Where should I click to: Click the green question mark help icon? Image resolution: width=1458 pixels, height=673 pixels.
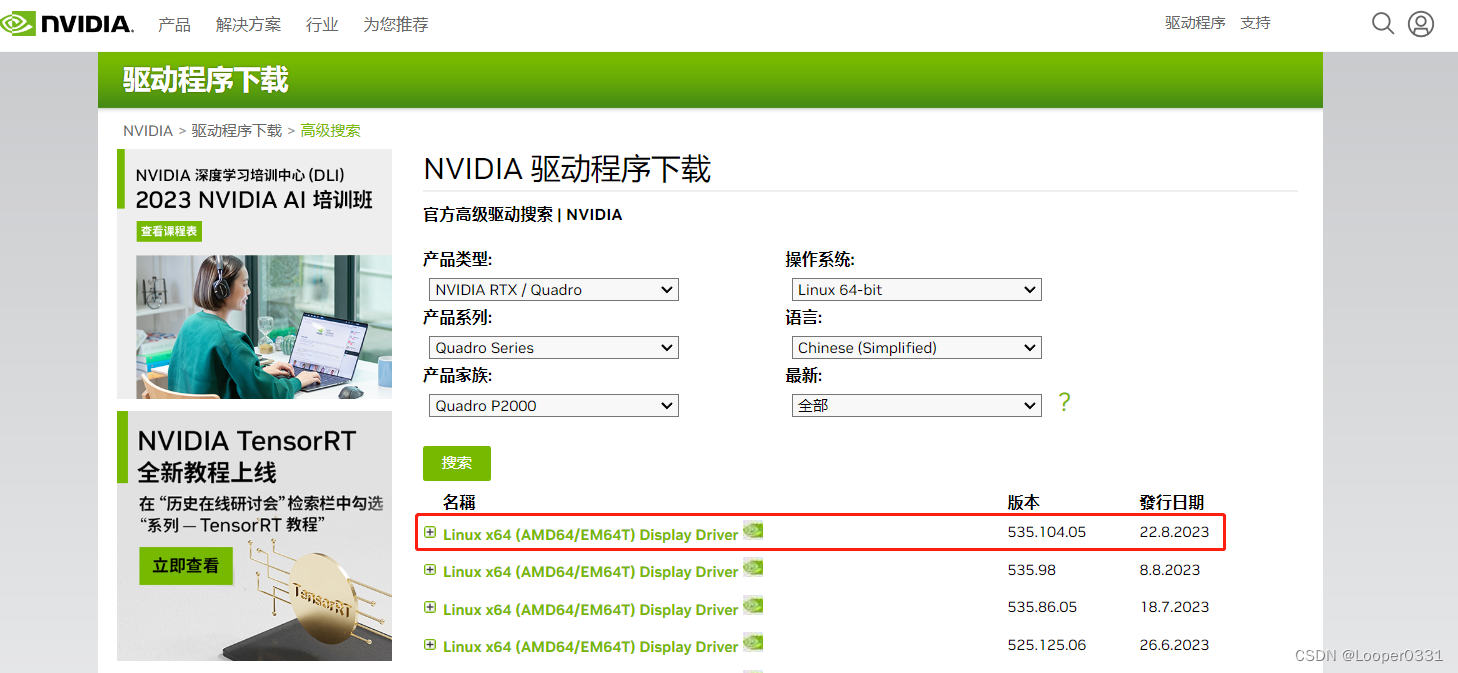click(x=1064, y=402)
